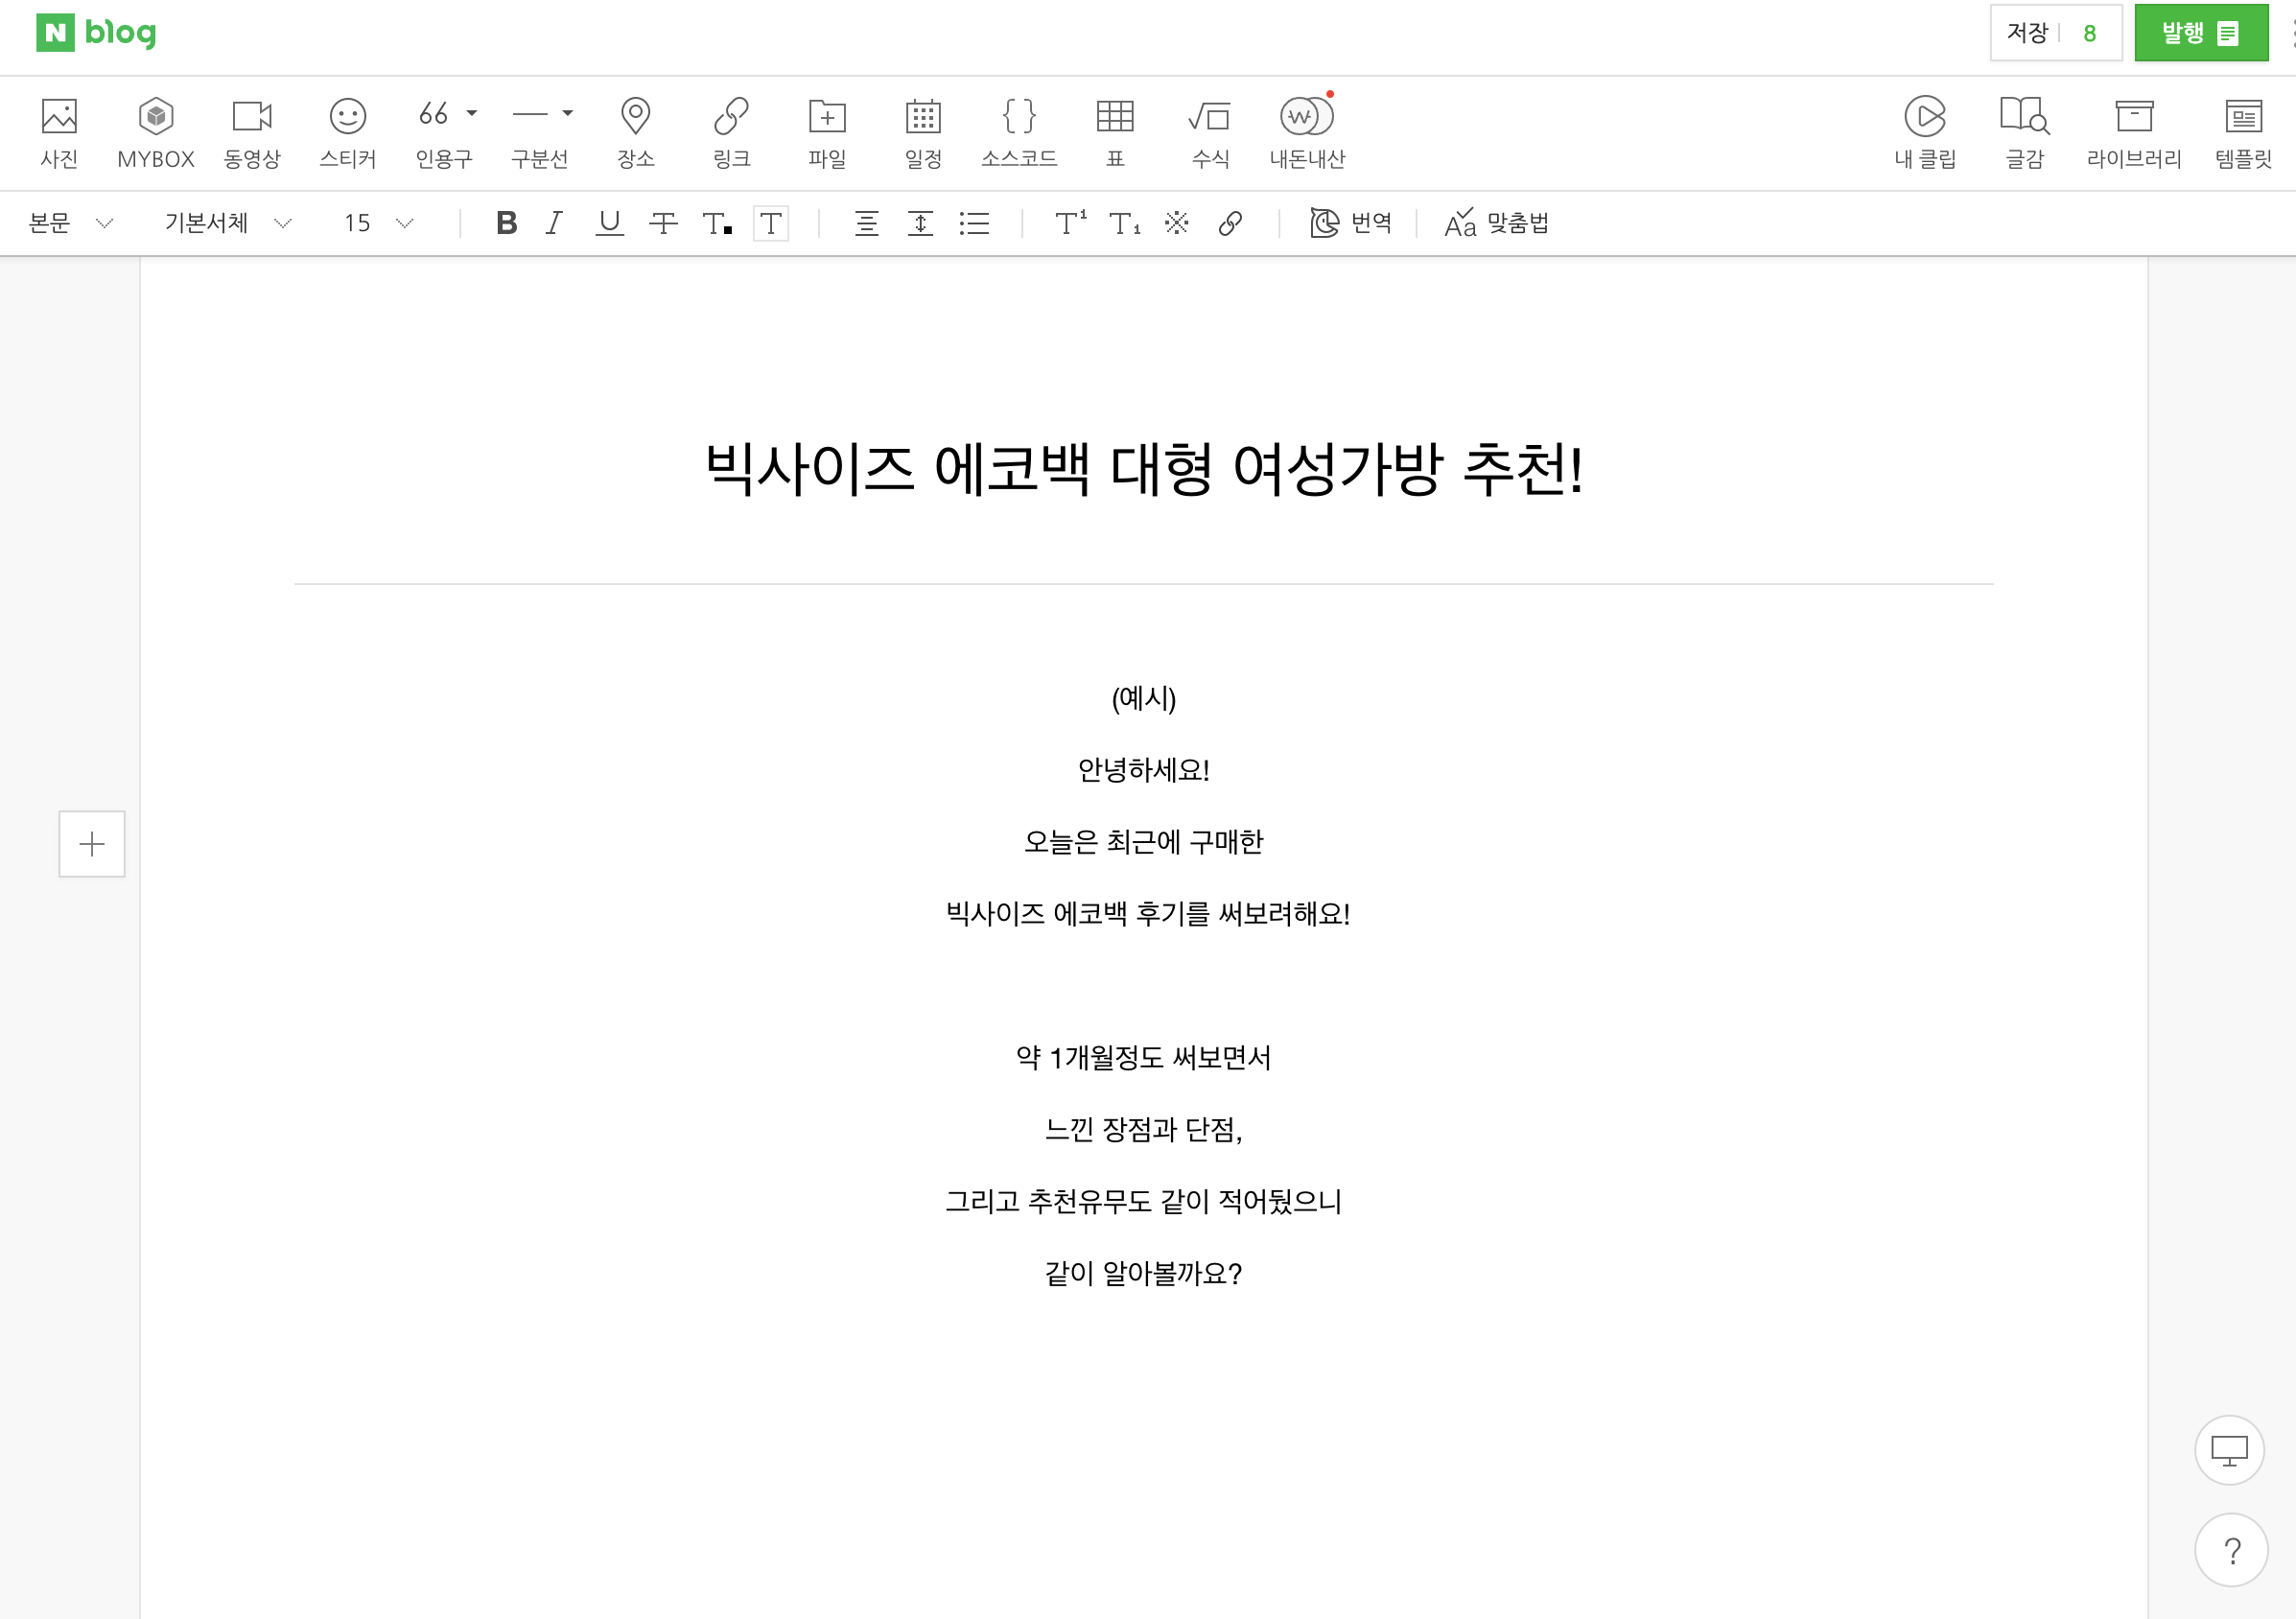Toggle Bold text formatting
This screenshot has width=2296, height=1619.
506,223
